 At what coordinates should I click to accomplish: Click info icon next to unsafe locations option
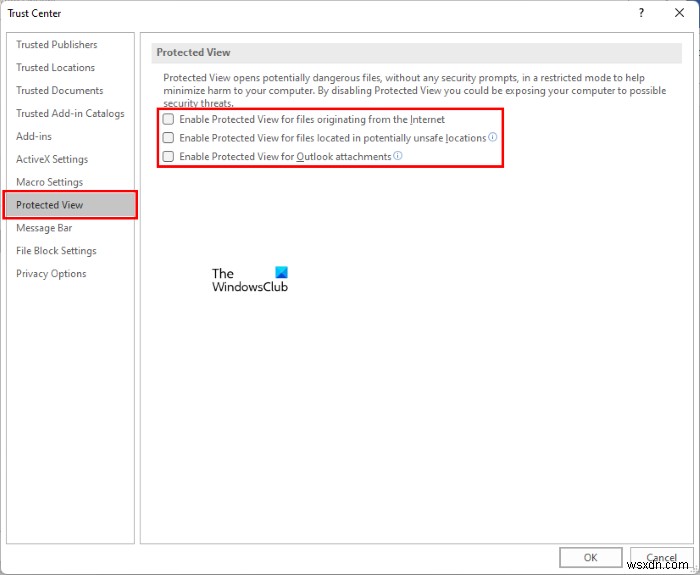pyautogui.click(x=492, y=137)
